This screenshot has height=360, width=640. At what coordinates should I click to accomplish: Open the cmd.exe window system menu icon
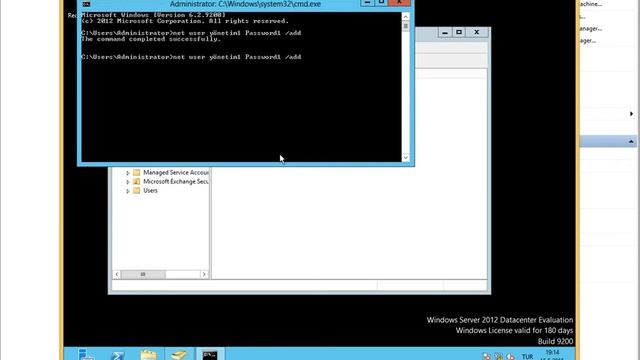[x=86, y=4]
